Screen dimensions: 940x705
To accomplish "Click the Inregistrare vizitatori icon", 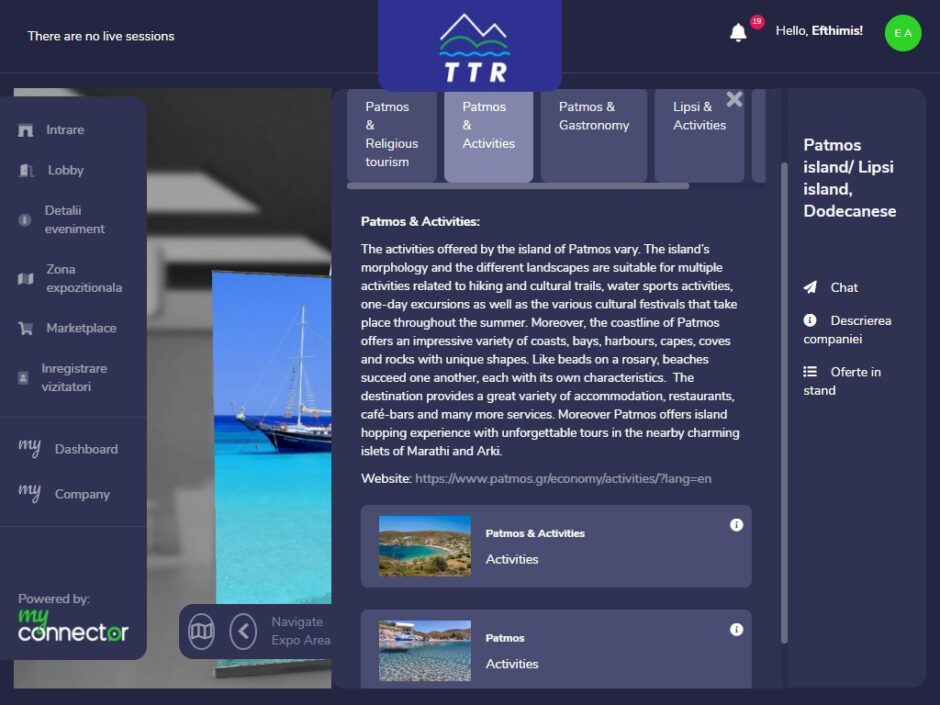I will pyautogui.click(x=23, y=378).
